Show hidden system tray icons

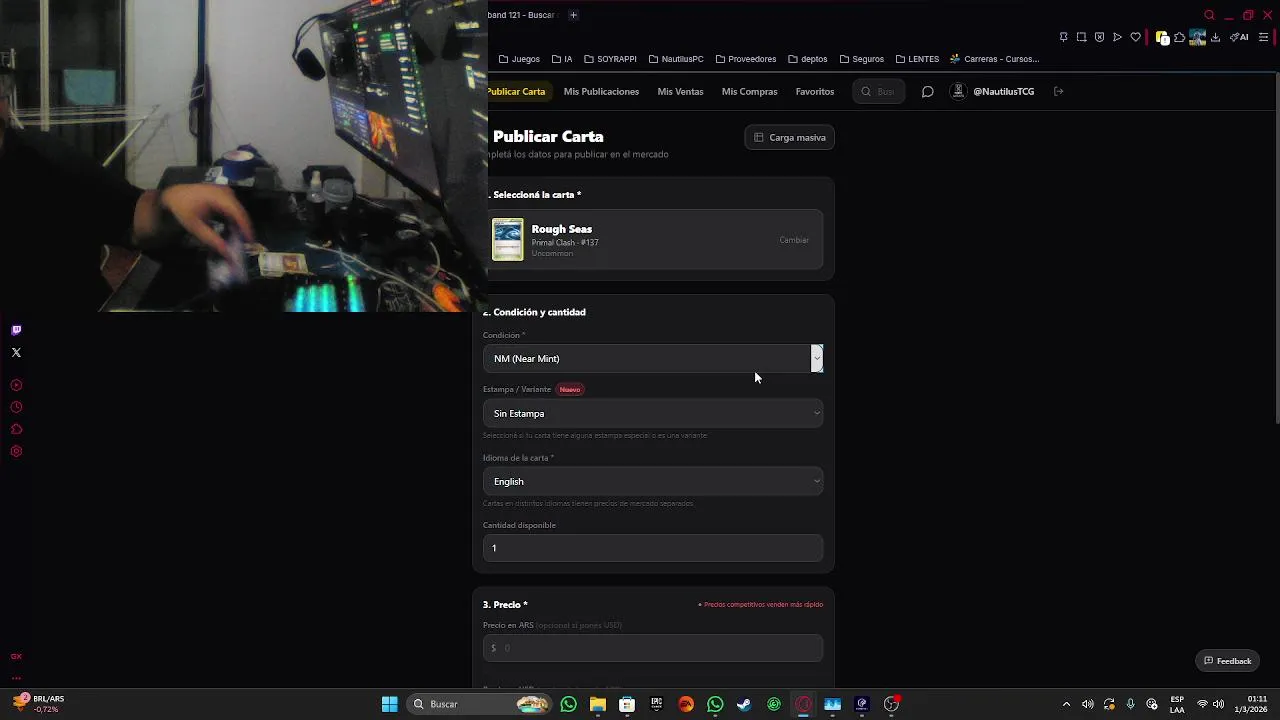(x=1066, y=704)
